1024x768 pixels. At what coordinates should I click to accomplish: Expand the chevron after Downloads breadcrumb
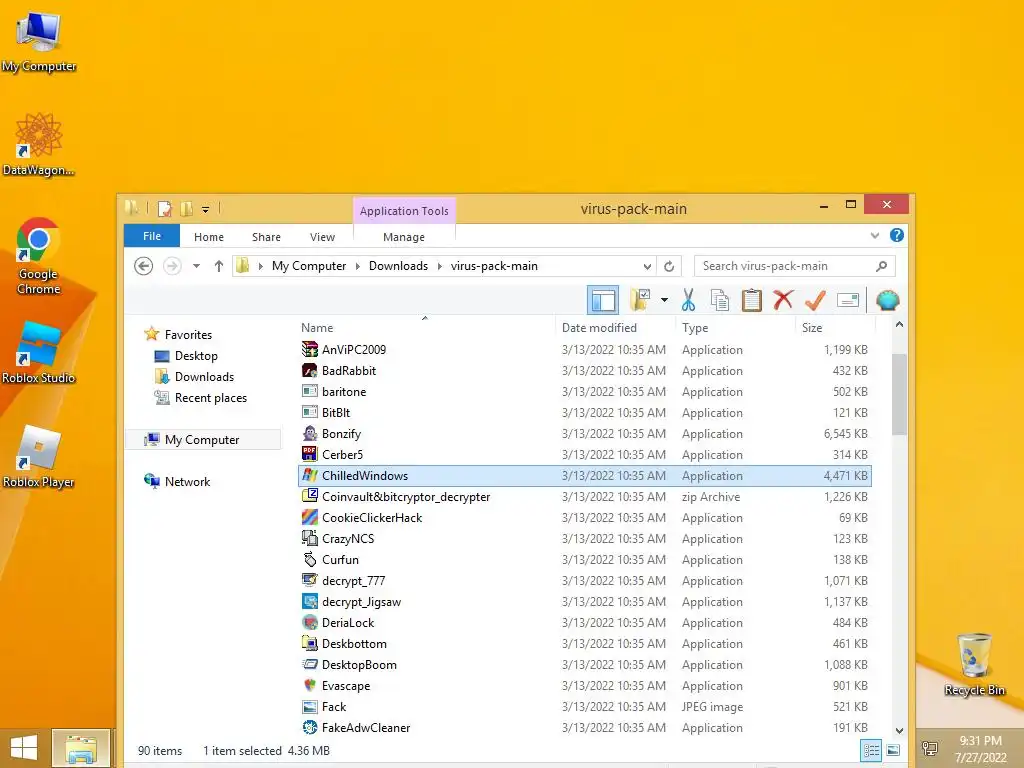440,266
